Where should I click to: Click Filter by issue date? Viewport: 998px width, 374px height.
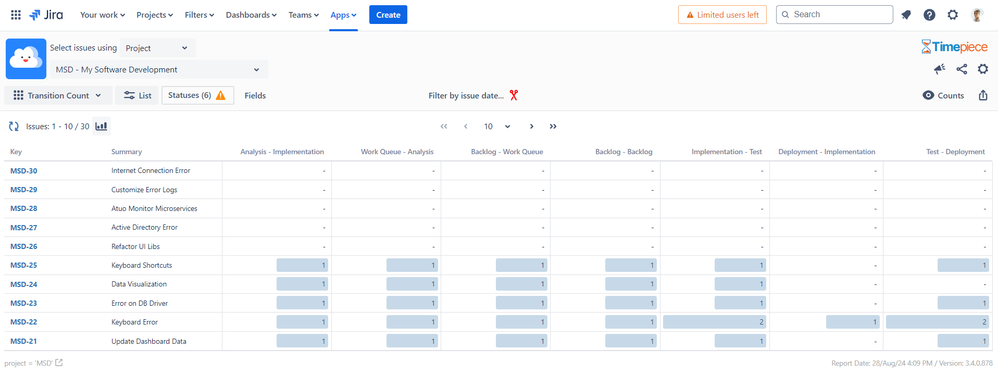coord(466,95)
